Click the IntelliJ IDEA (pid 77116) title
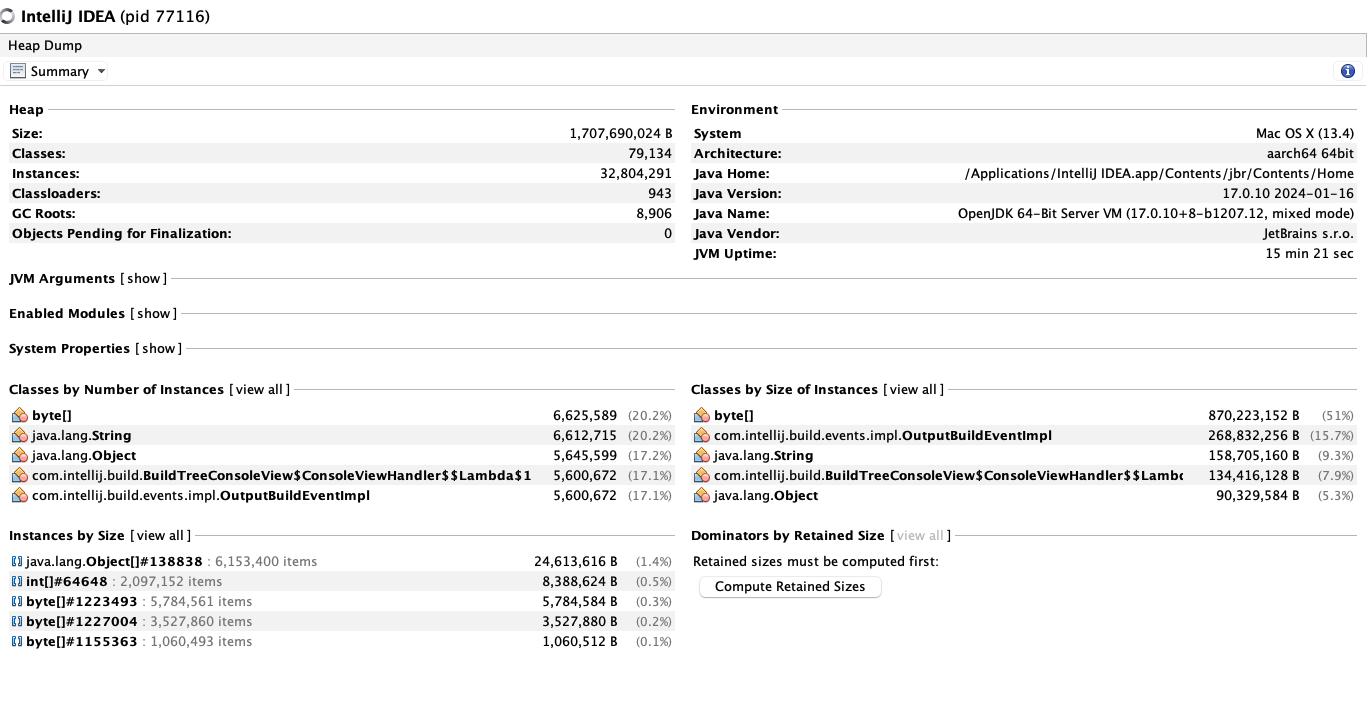Image resolution: width=1368 pixels, height=725 pixels. [115, 17]
